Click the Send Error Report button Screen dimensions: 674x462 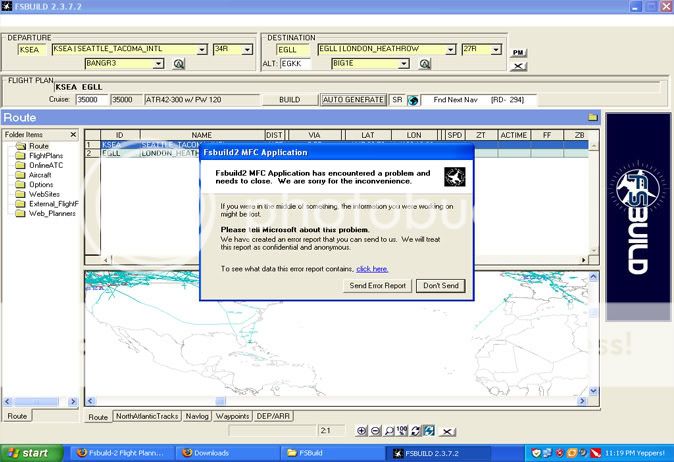coord(377,286)
